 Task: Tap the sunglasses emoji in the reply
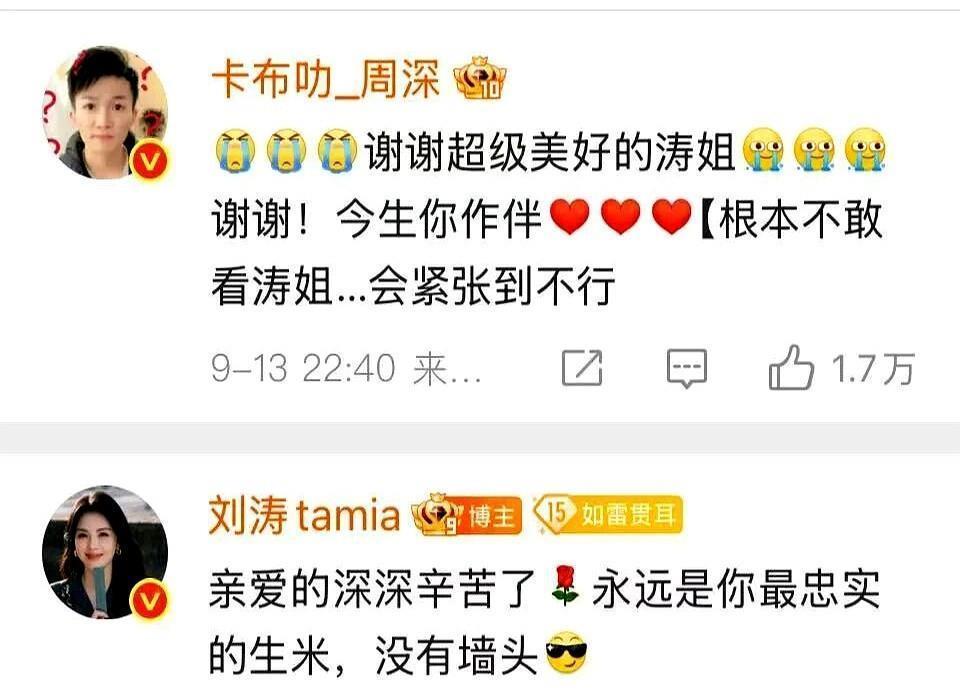coord(566,653)
